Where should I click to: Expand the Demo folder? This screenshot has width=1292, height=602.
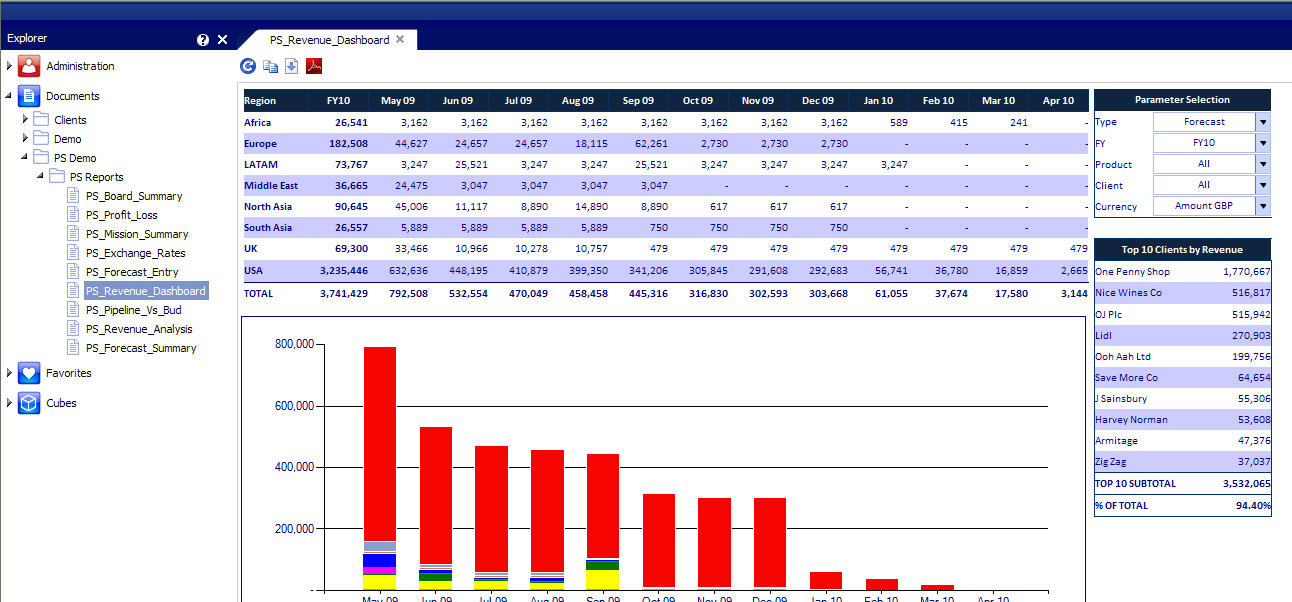pyautogui.click(x=25, y=139)
